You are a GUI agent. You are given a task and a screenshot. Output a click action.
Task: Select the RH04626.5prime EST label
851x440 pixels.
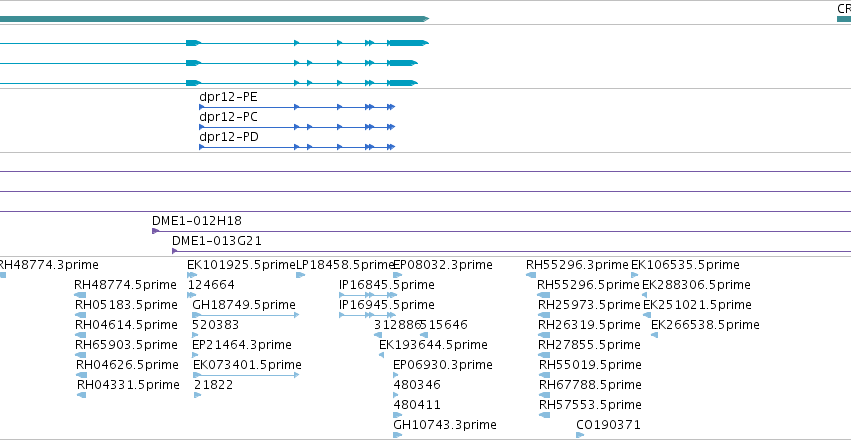click(x=128, y=365)
